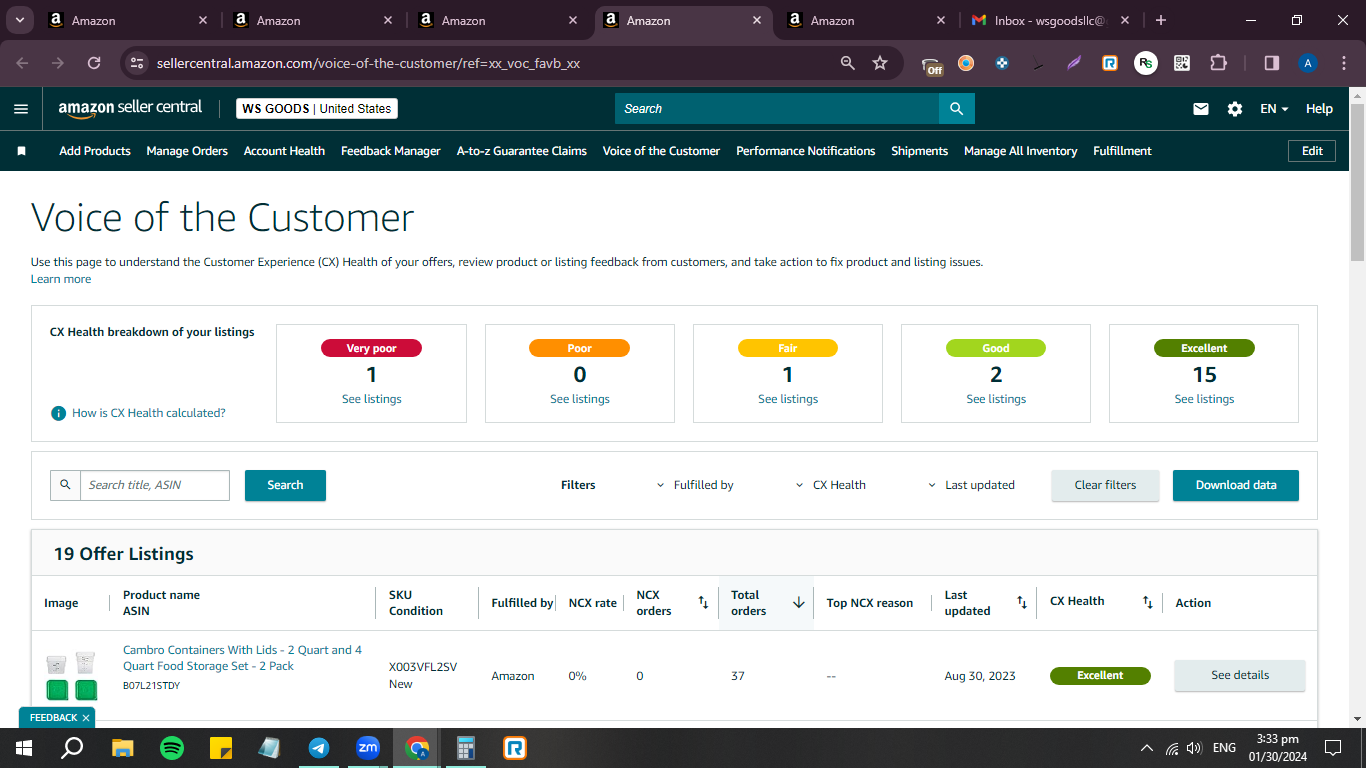Open Chrome's tab search dropdown arrow
The height and width of the screenshot is (768, 1366).
[19, 20]
